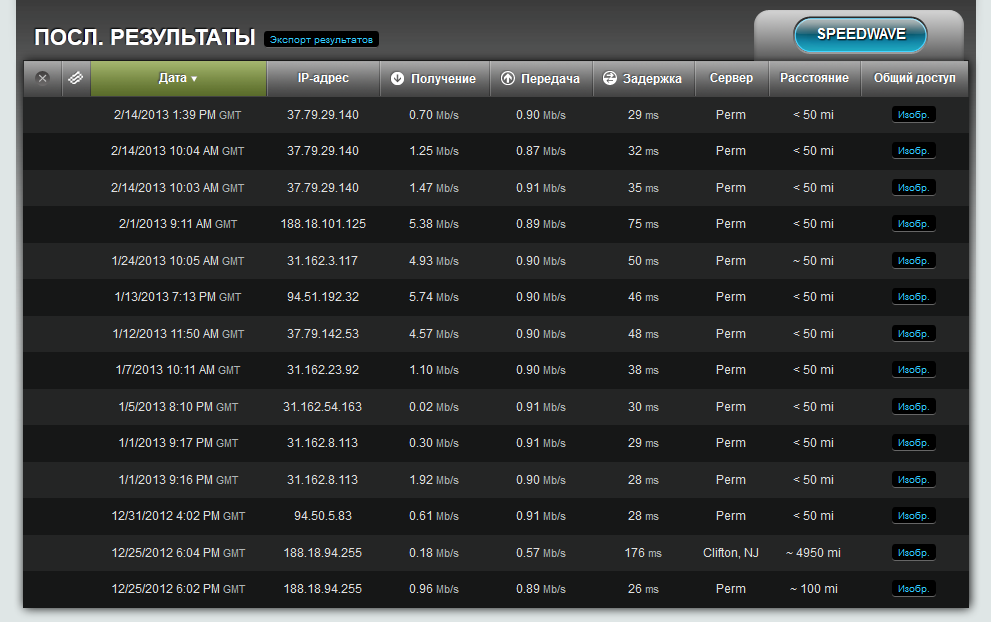Screen dimensions: 991x622
Task: Share image for 2/1/2013 9:11 AM result
Action: 913,224
